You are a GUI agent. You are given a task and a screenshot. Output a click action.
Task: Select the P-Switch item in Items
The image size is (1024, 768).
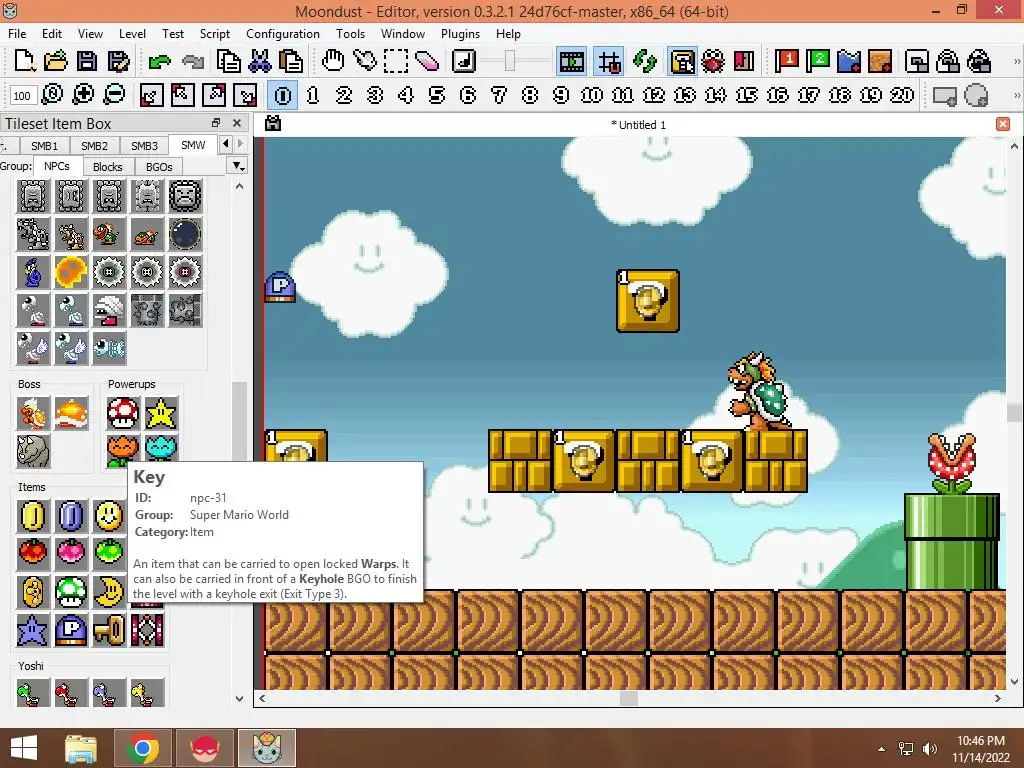tap(71, 630)
